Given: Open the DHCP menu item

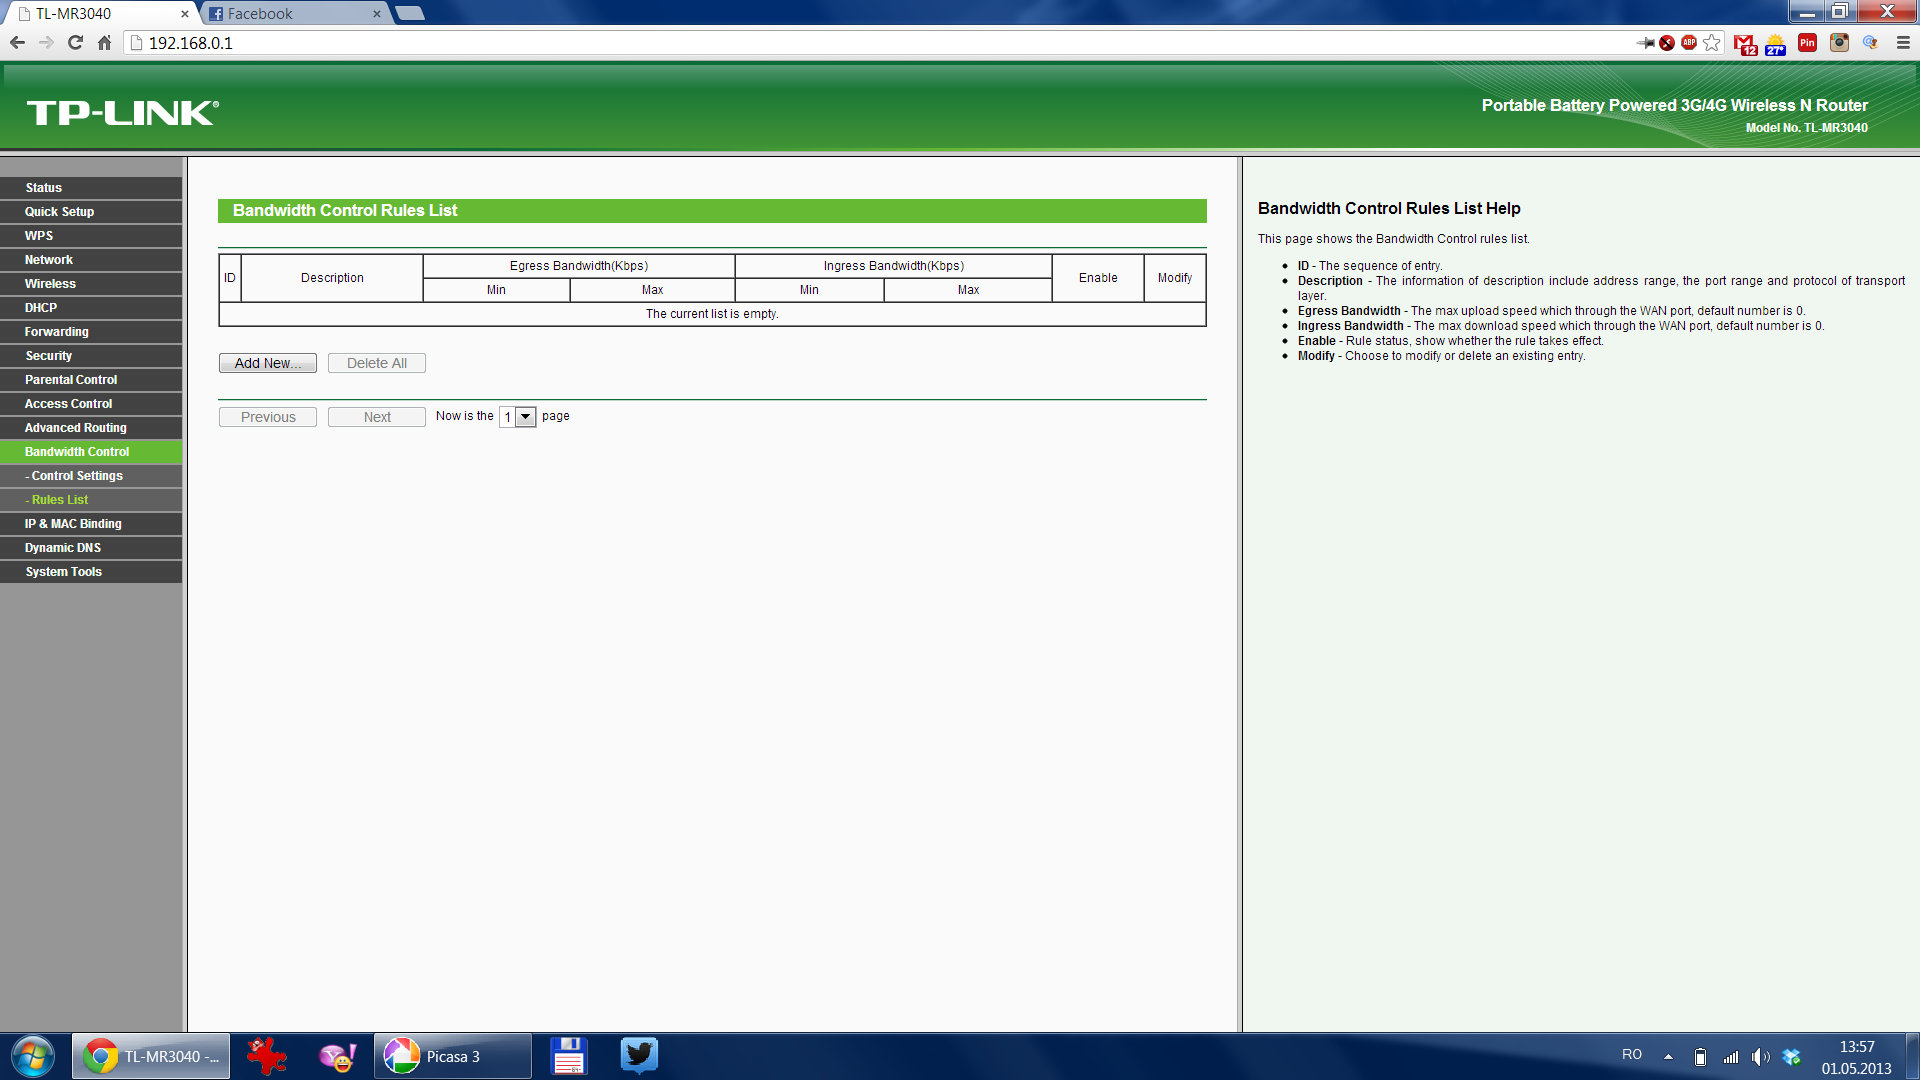Looking at the screenshot, I should [x=91, y=308].
